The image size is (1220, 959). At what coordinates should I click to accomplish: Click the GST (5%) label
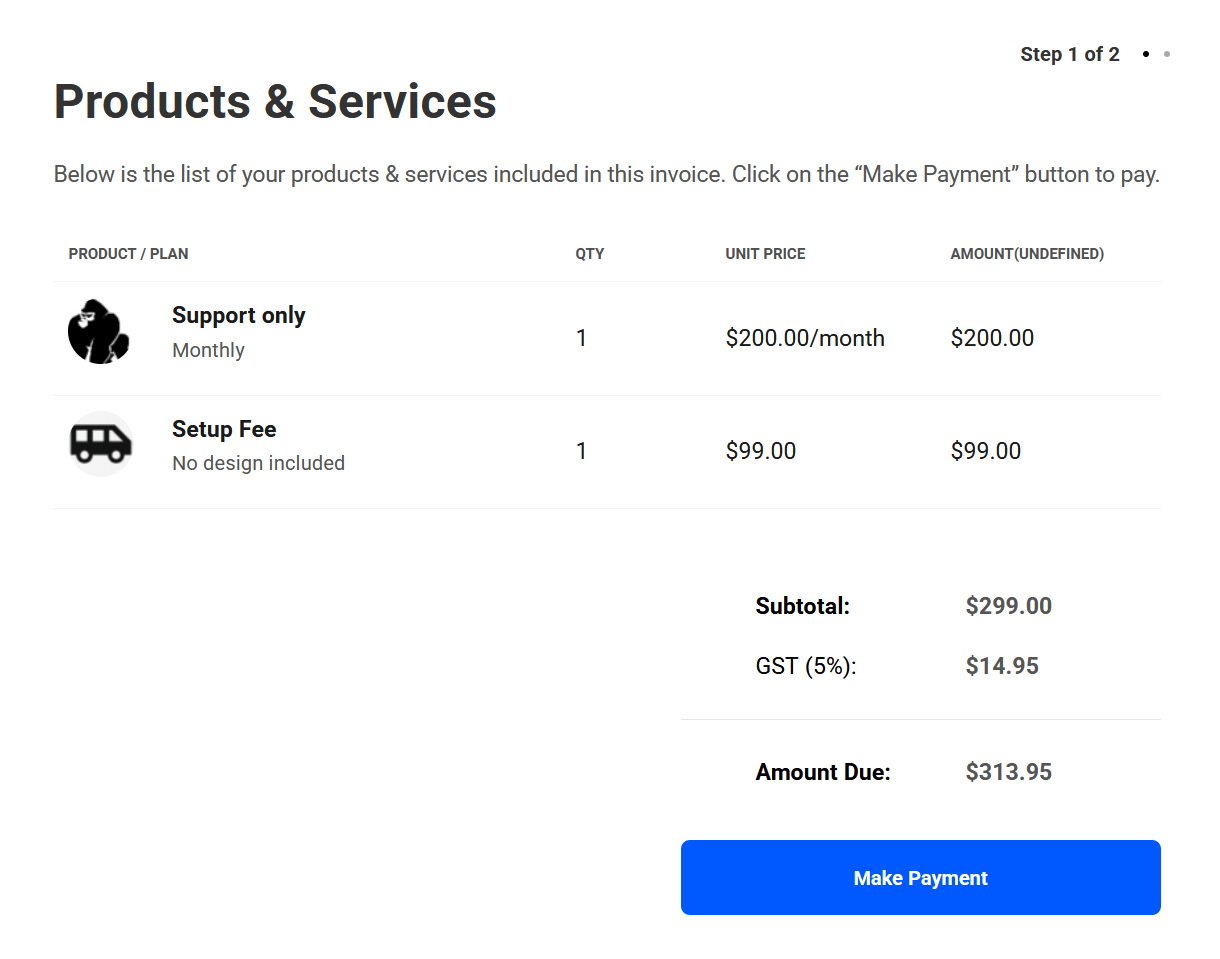pos(806,666)
